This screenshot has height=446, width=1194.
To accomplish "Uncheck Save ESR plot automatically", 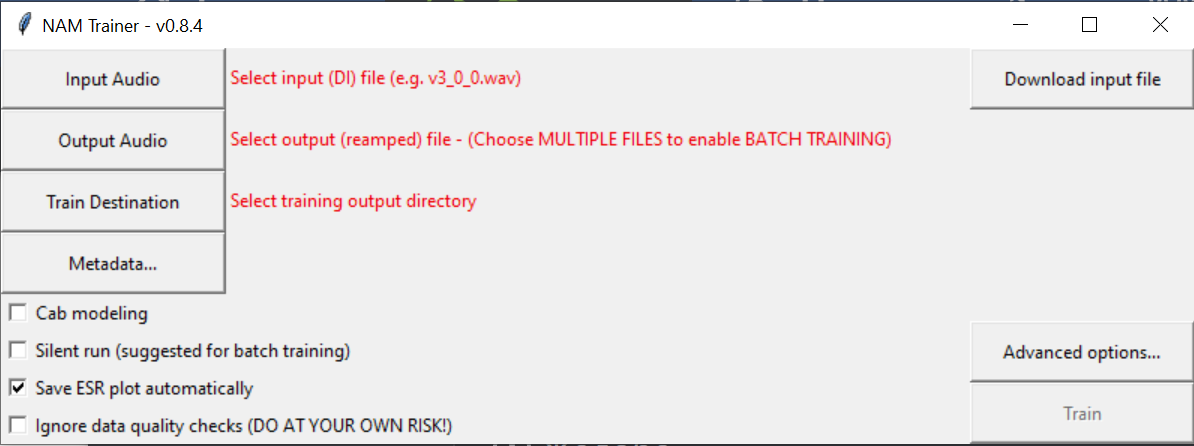I will coord(18,388).
